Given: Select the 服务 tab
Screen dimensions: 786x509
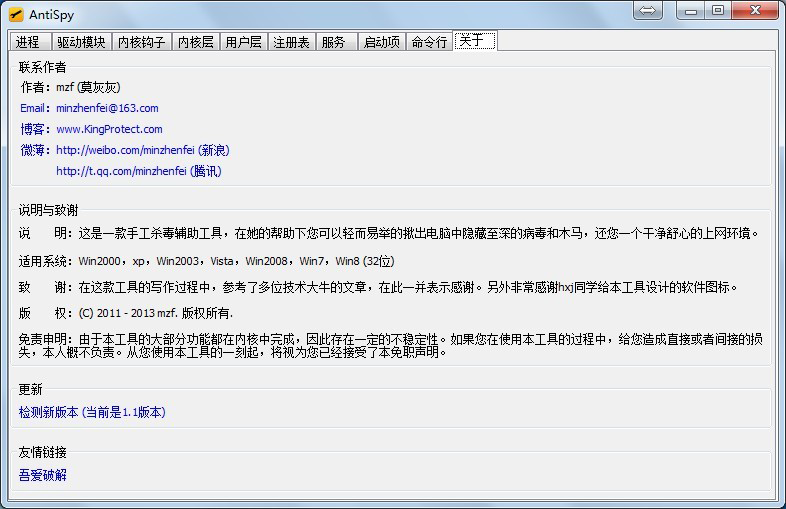Looking at the screenshot, I should point(335,42).
